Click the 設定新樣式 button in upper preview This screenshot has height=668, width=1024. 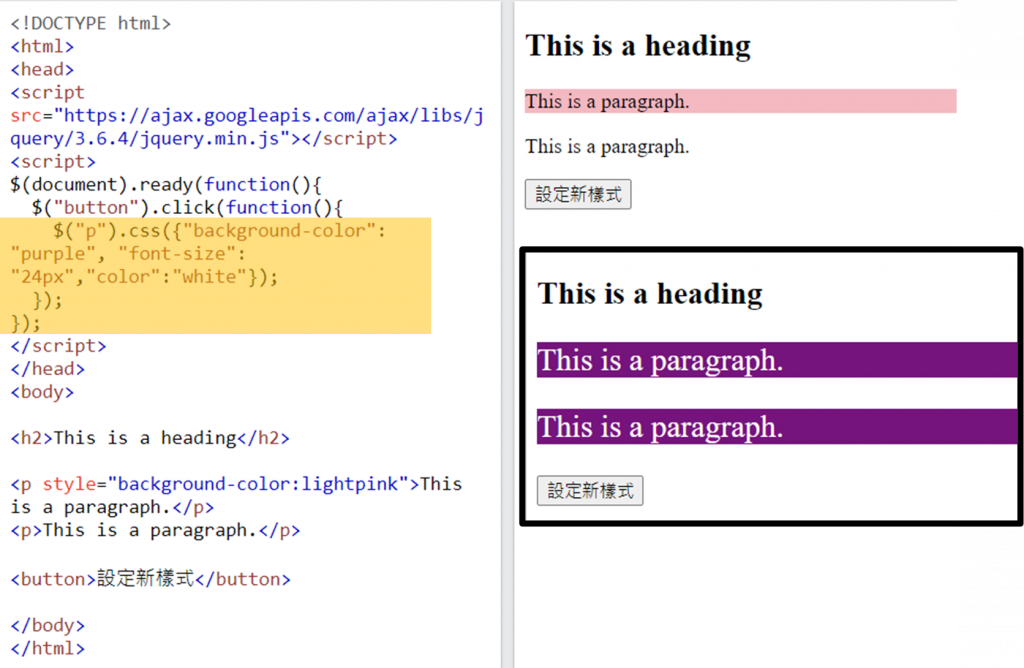pyautogui.click(x=578, y=194)
